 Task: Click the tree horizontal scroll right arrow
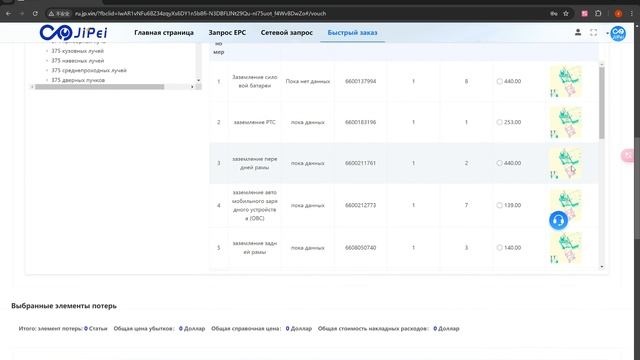192,87
